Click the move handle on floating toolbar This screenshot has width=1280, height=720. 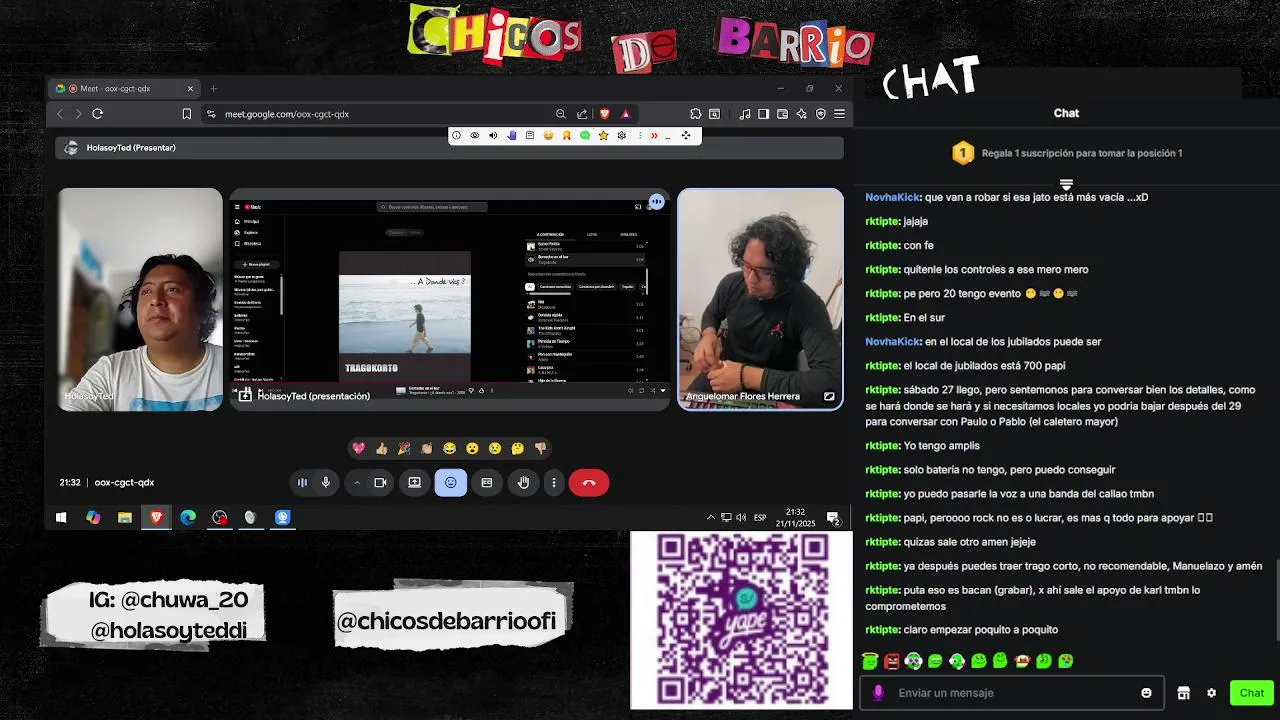click(x=686, y=135)
